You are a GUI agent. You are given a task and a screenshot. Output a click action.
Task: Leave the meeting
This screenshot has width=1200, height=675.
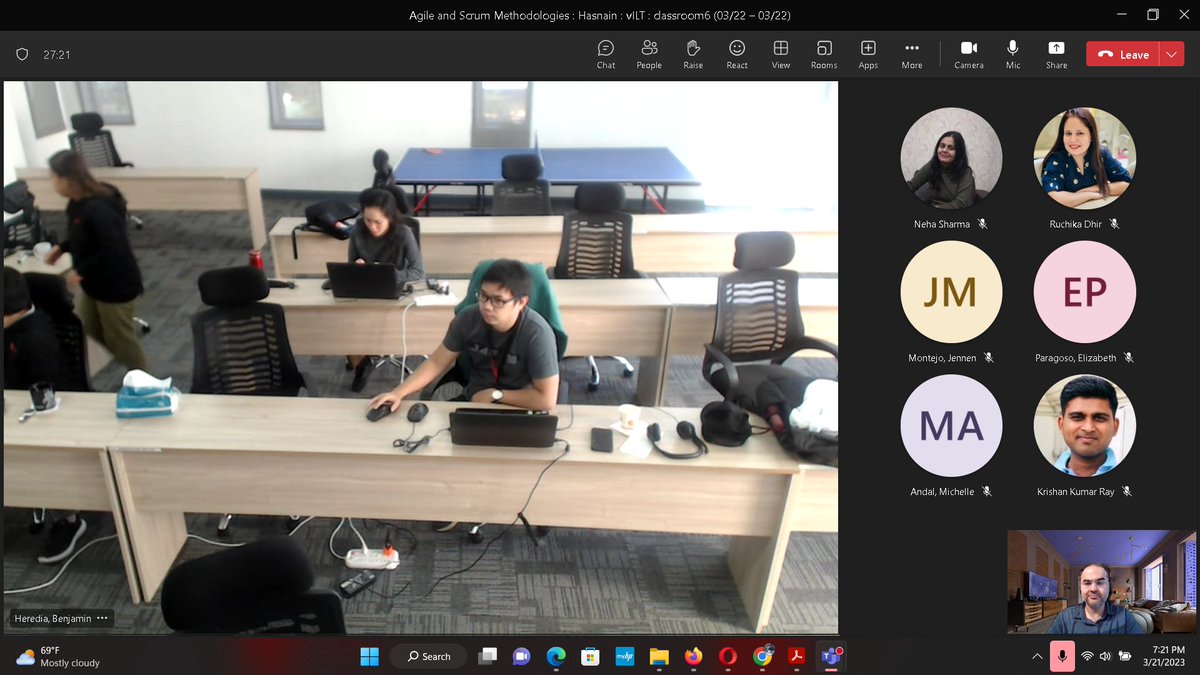pyautogui.click(x=1123, y=55)
